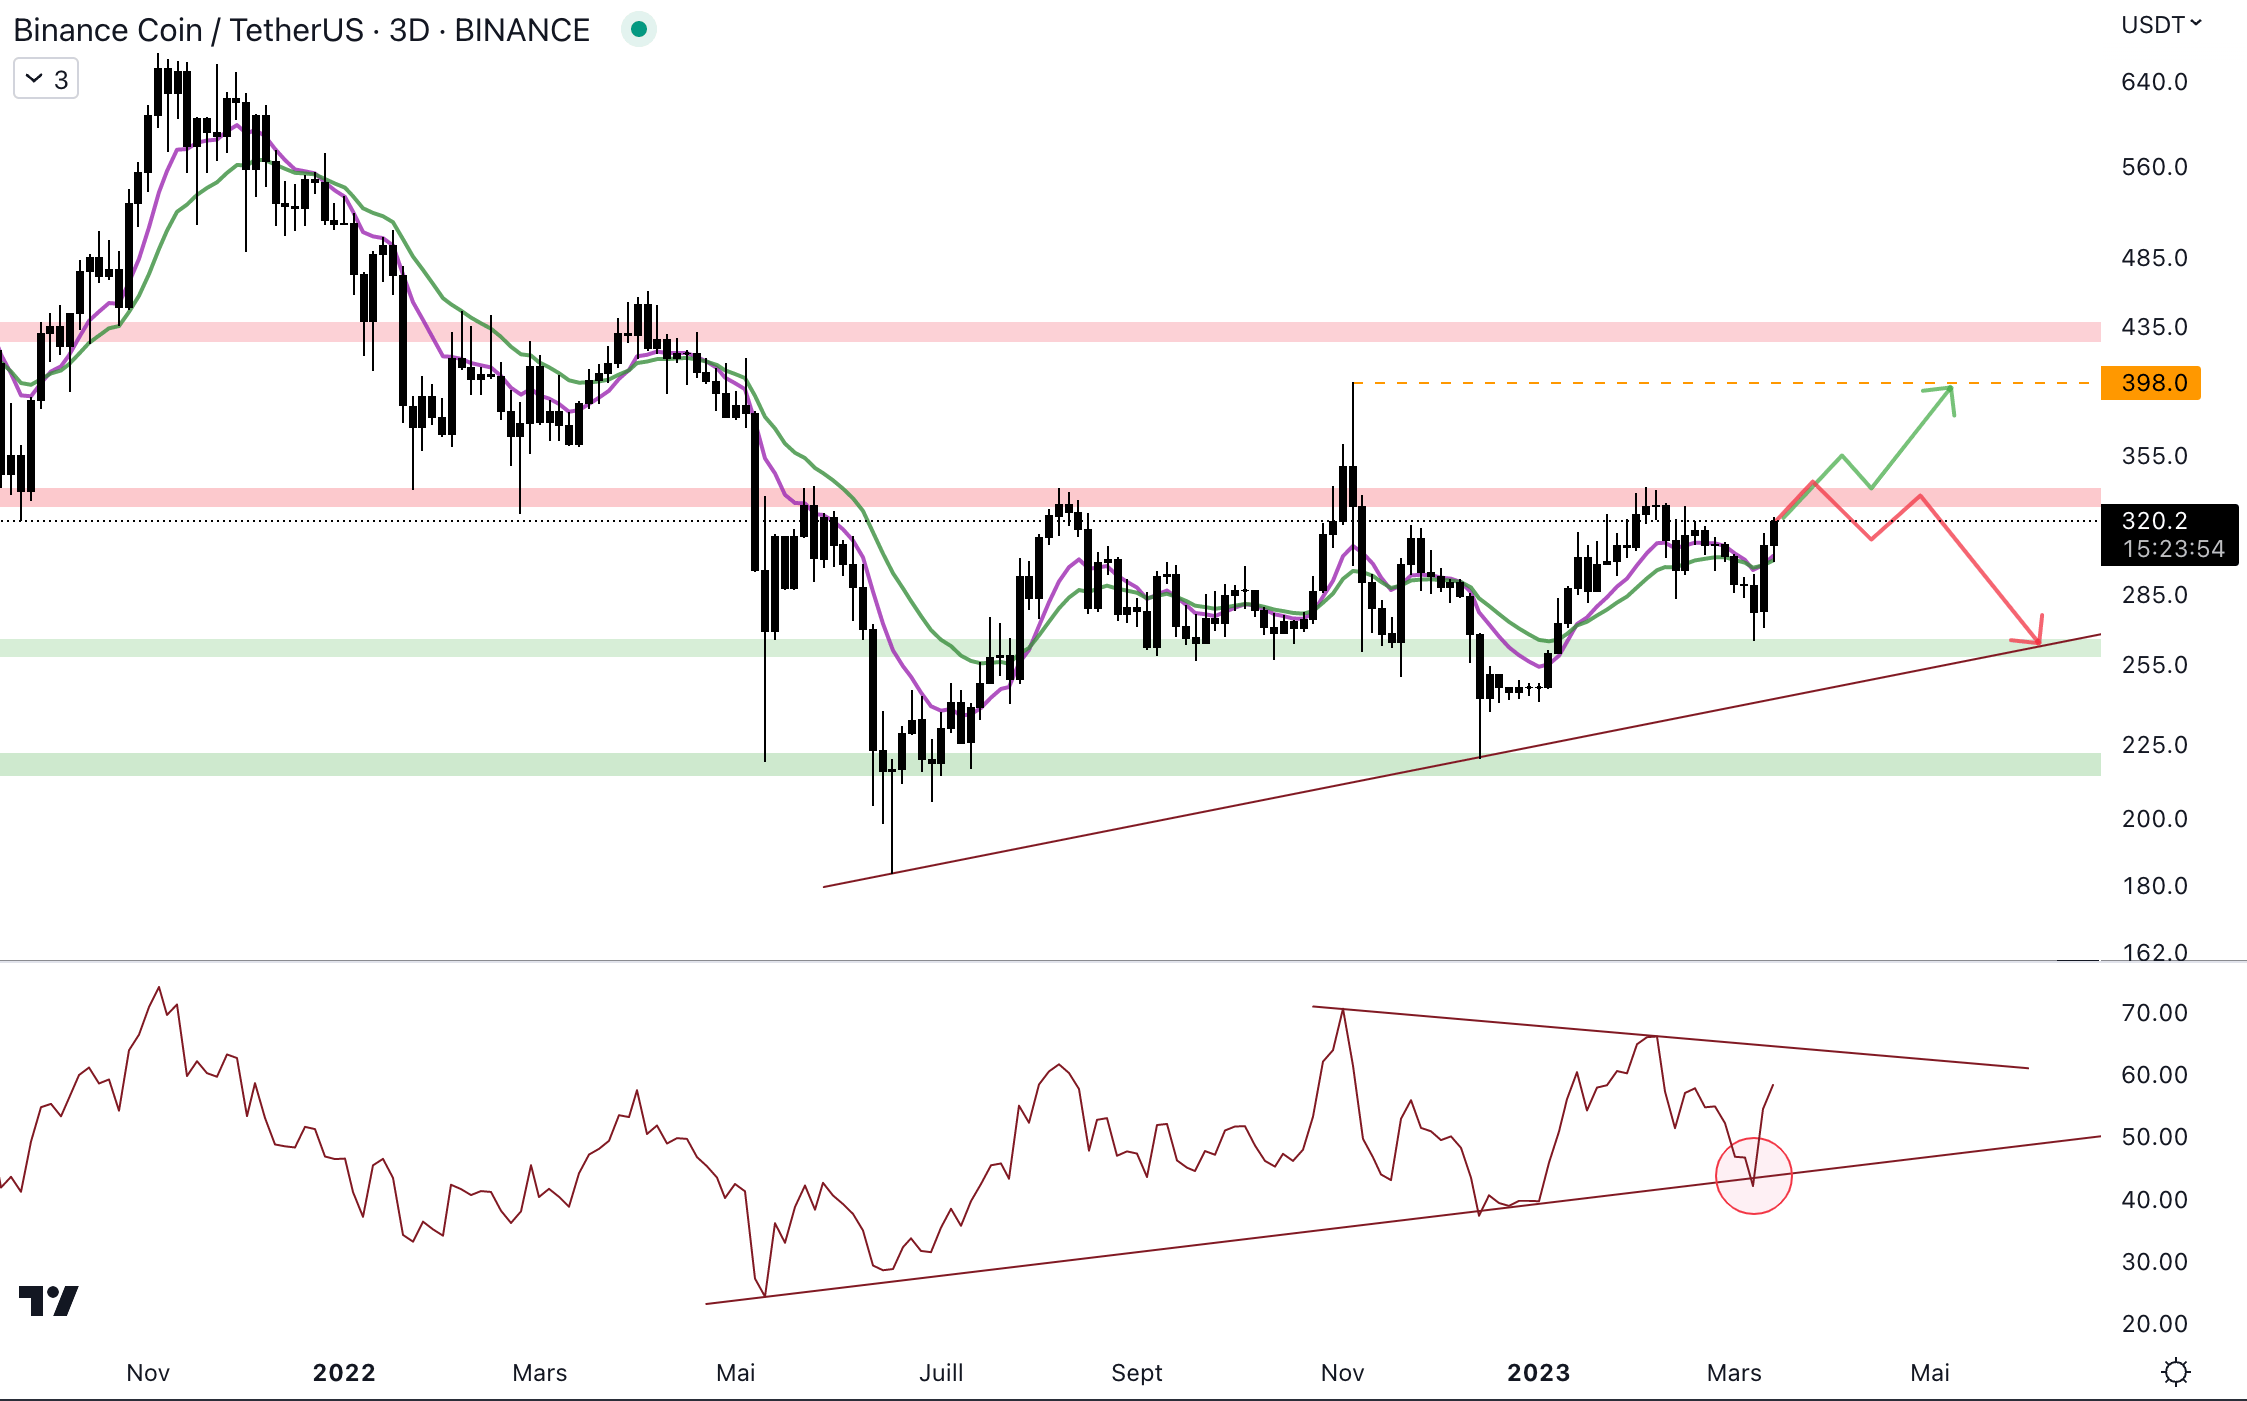This screenshot has width=2247, height=1401.
Task: Click the red downward projection arrow
Action: point(1980,570)
